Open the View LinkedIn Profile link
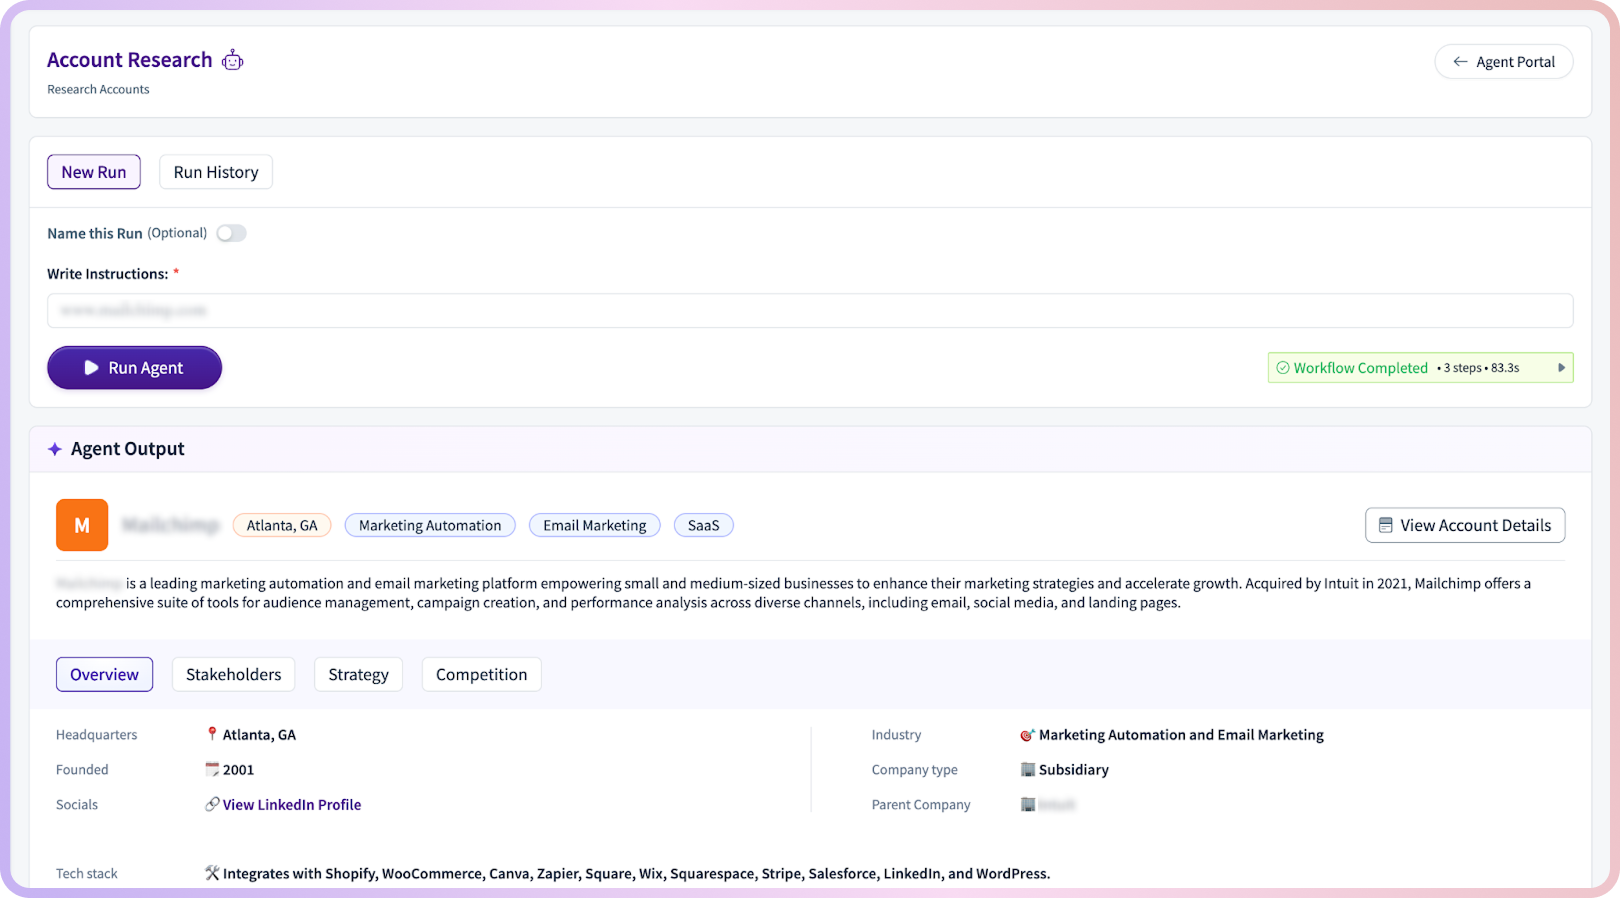1620x898 pixels. [292, 804]
